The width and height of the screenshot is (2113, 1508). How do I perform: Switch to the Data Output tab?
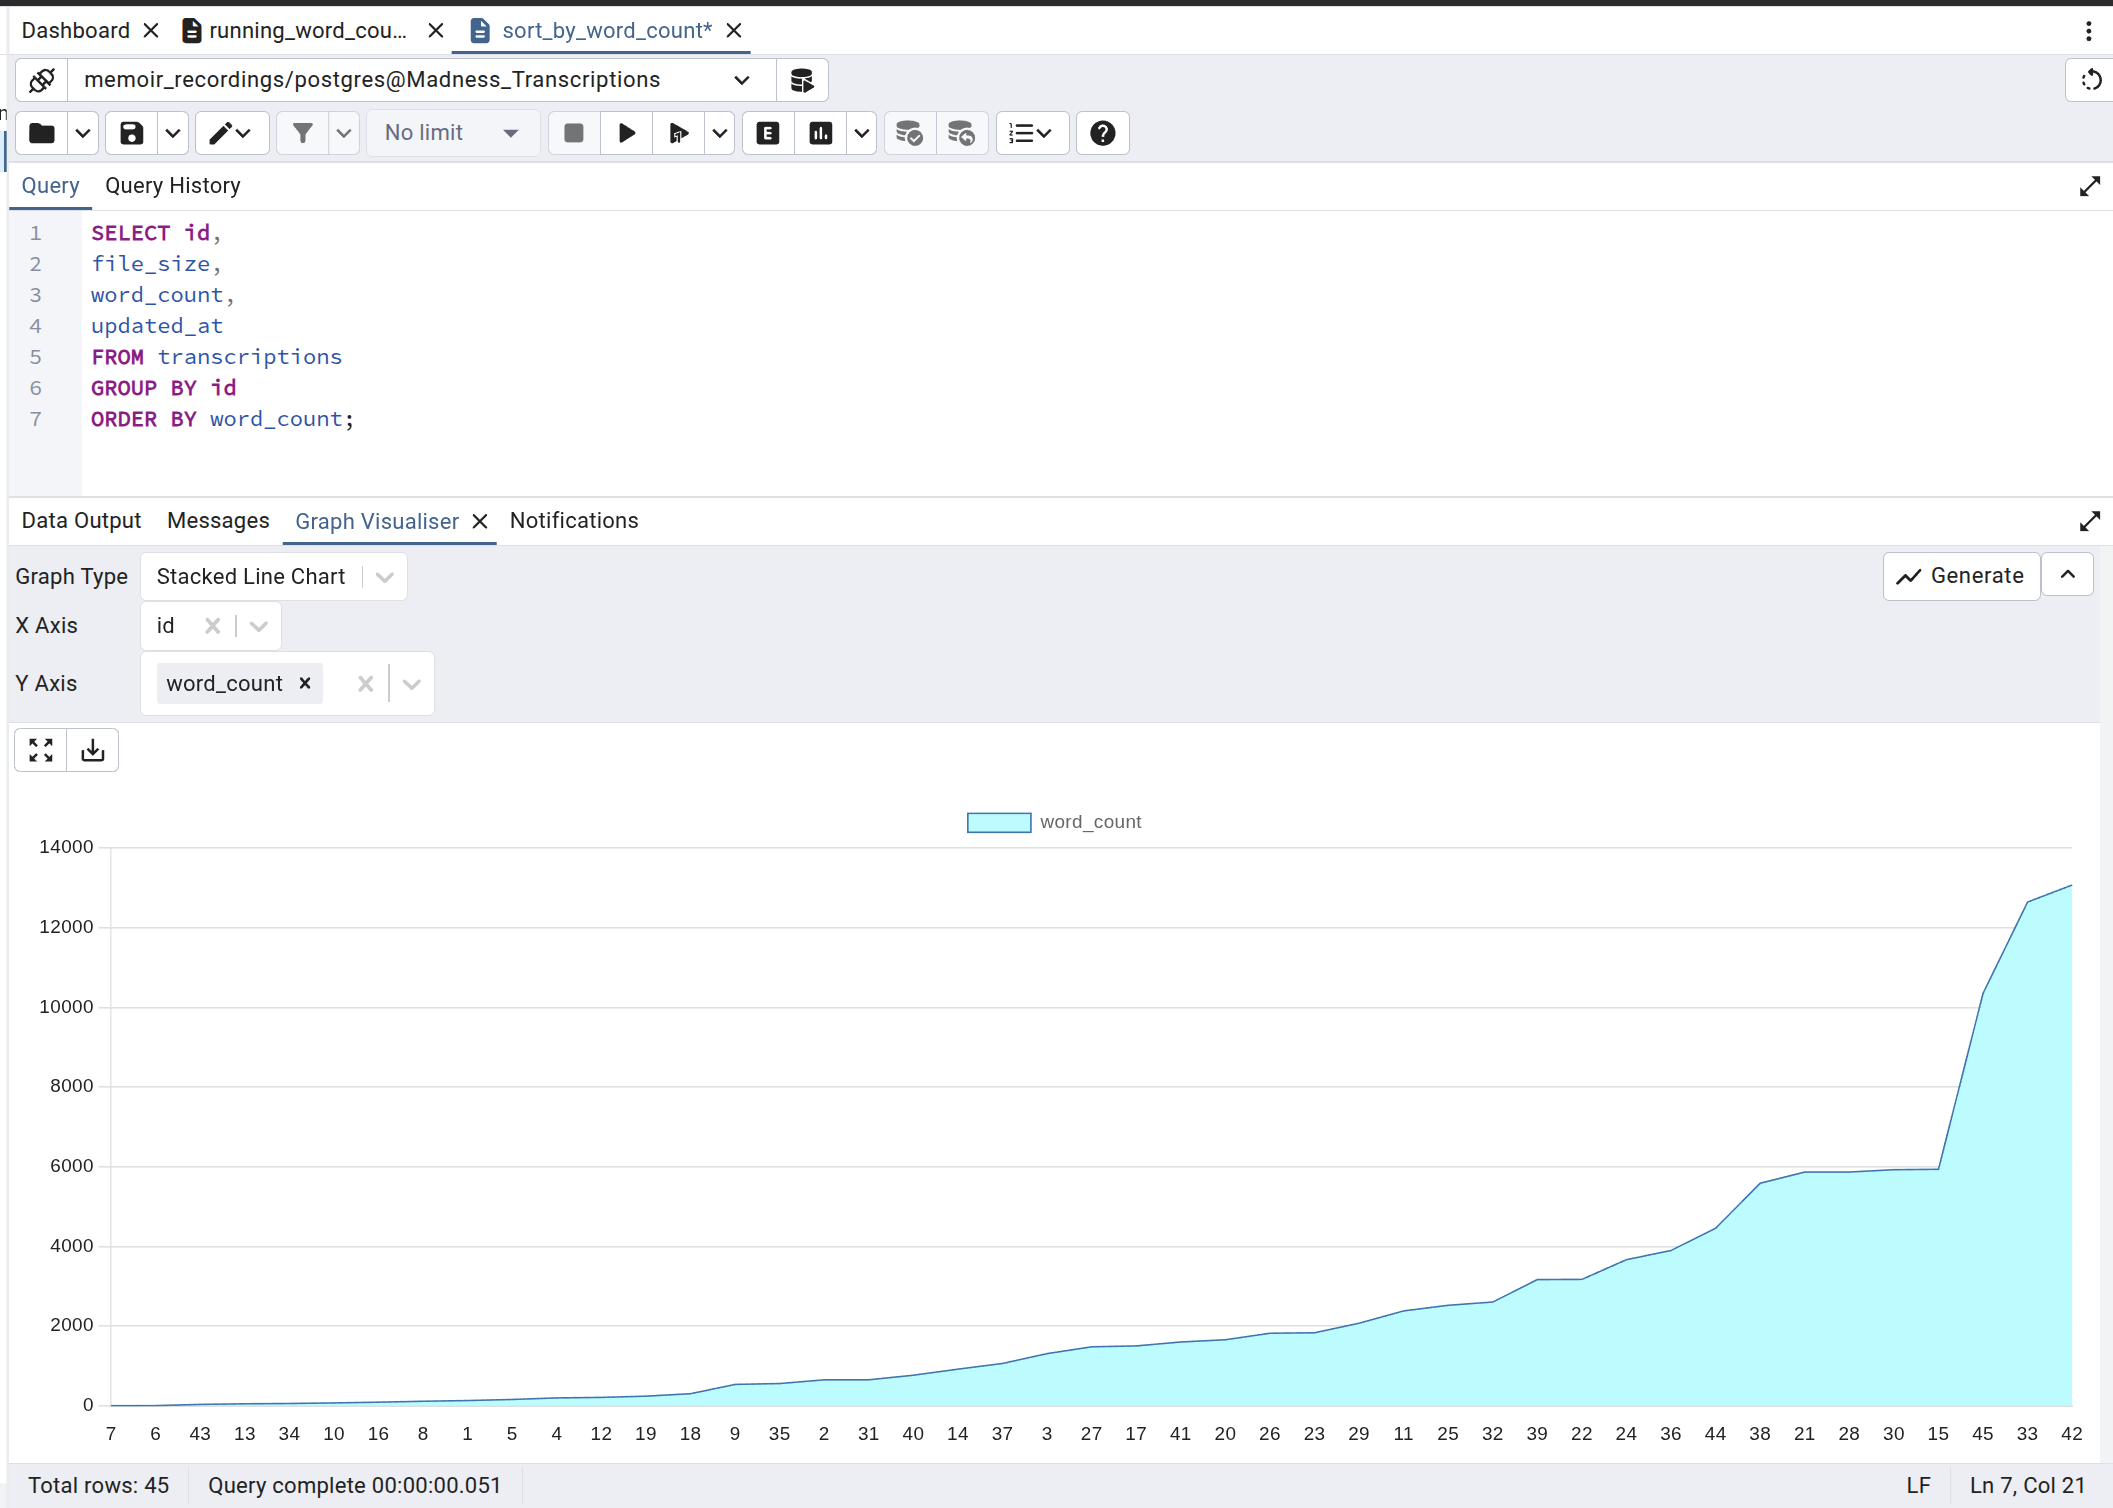click(81, 521)
